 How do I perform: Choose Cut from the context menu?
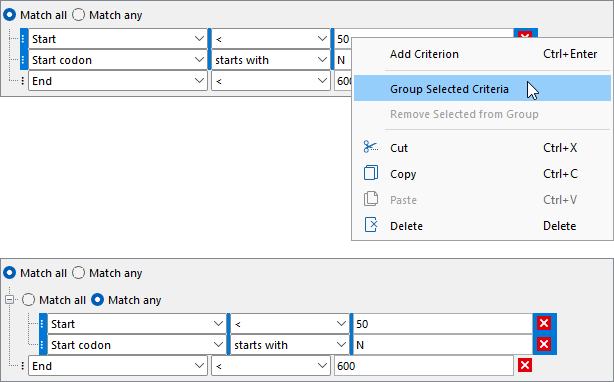click(x=482, y=148)
